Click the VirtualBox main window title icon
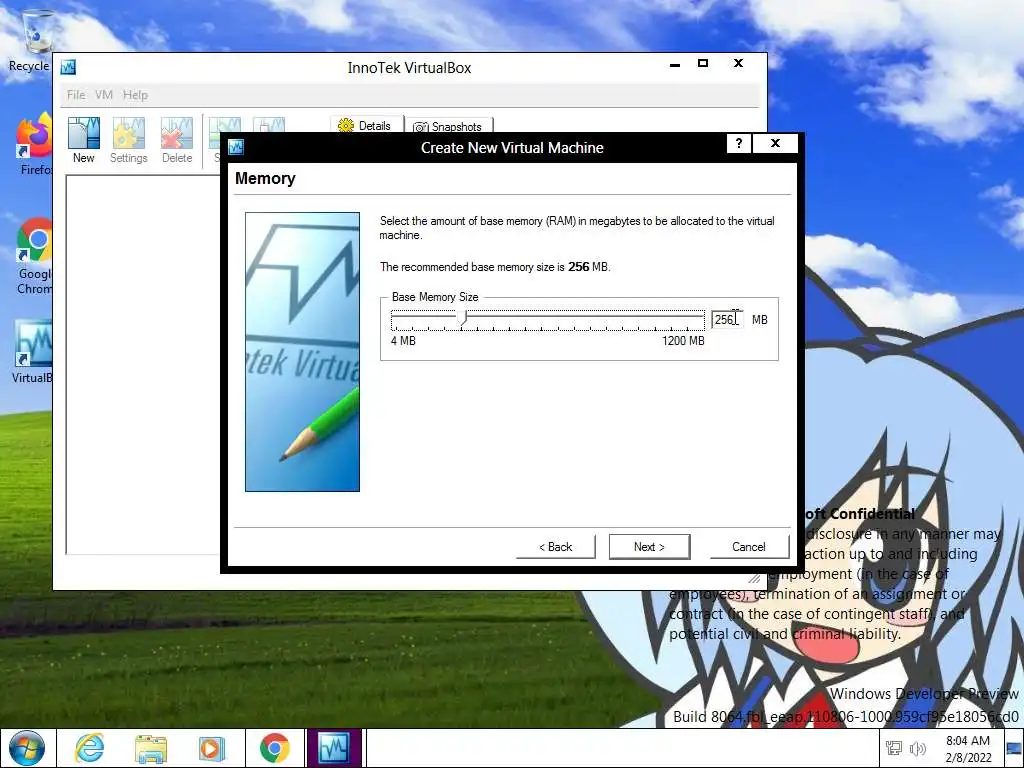 (x=68, y=67)
